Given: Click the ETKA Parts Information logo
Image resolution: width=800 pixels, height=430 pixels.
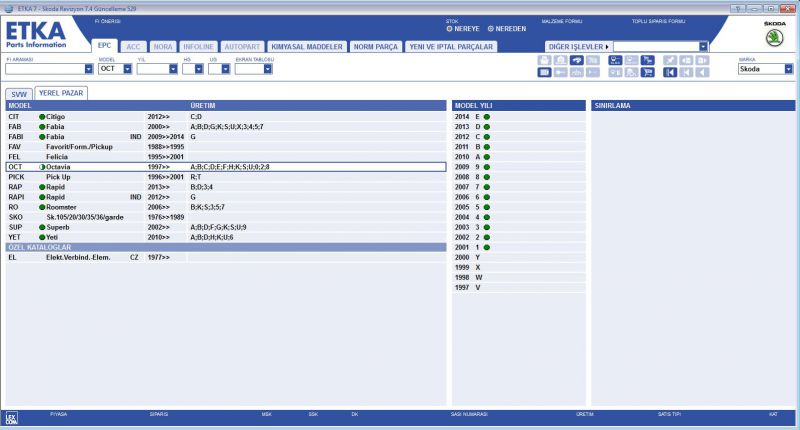Looking at the screenshot, I should [x=36, y=34].
